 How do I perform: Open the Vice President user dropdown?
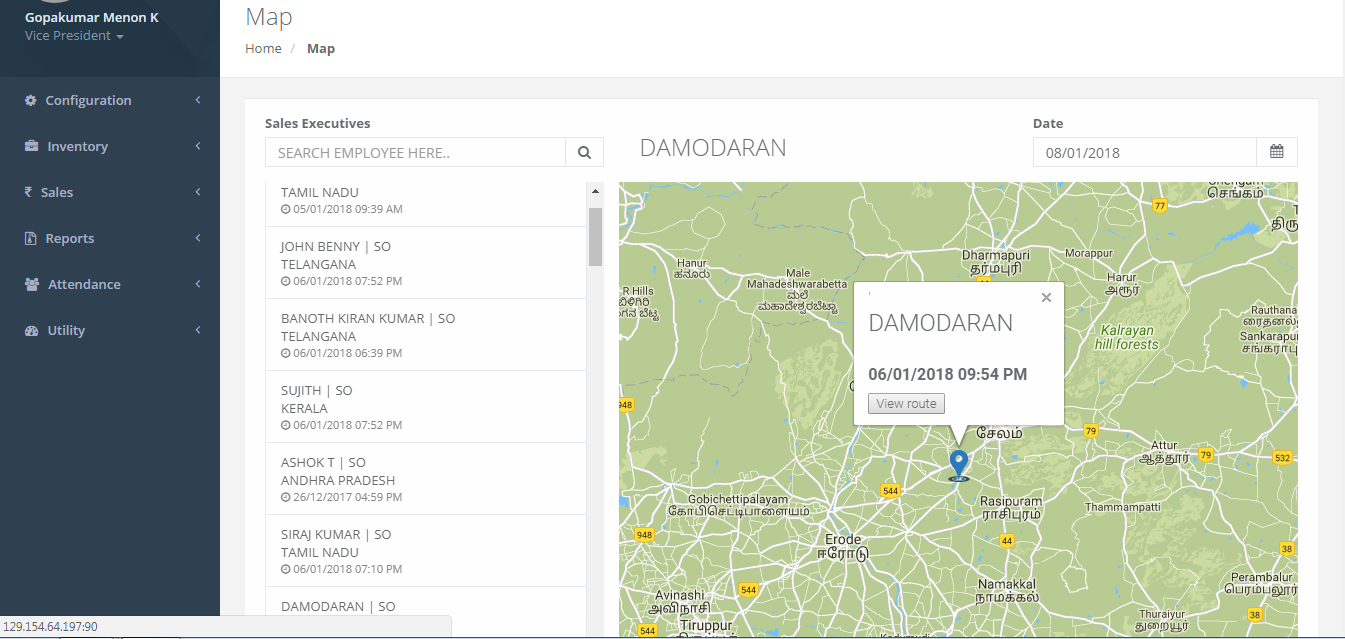(74, 36)
